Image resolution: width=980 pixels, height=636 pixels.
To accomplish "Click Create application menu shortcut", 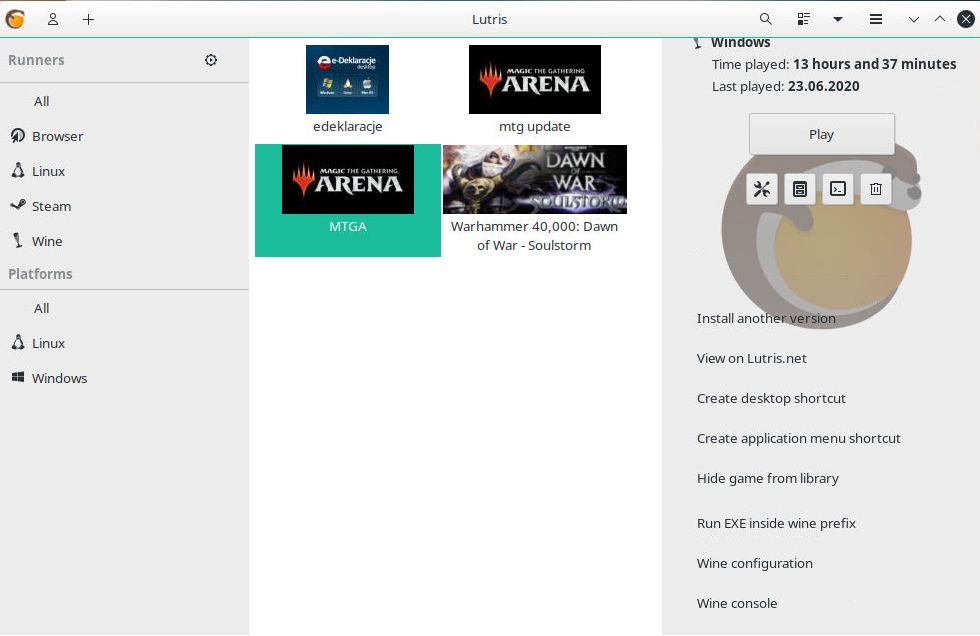I will pos(799,439).
